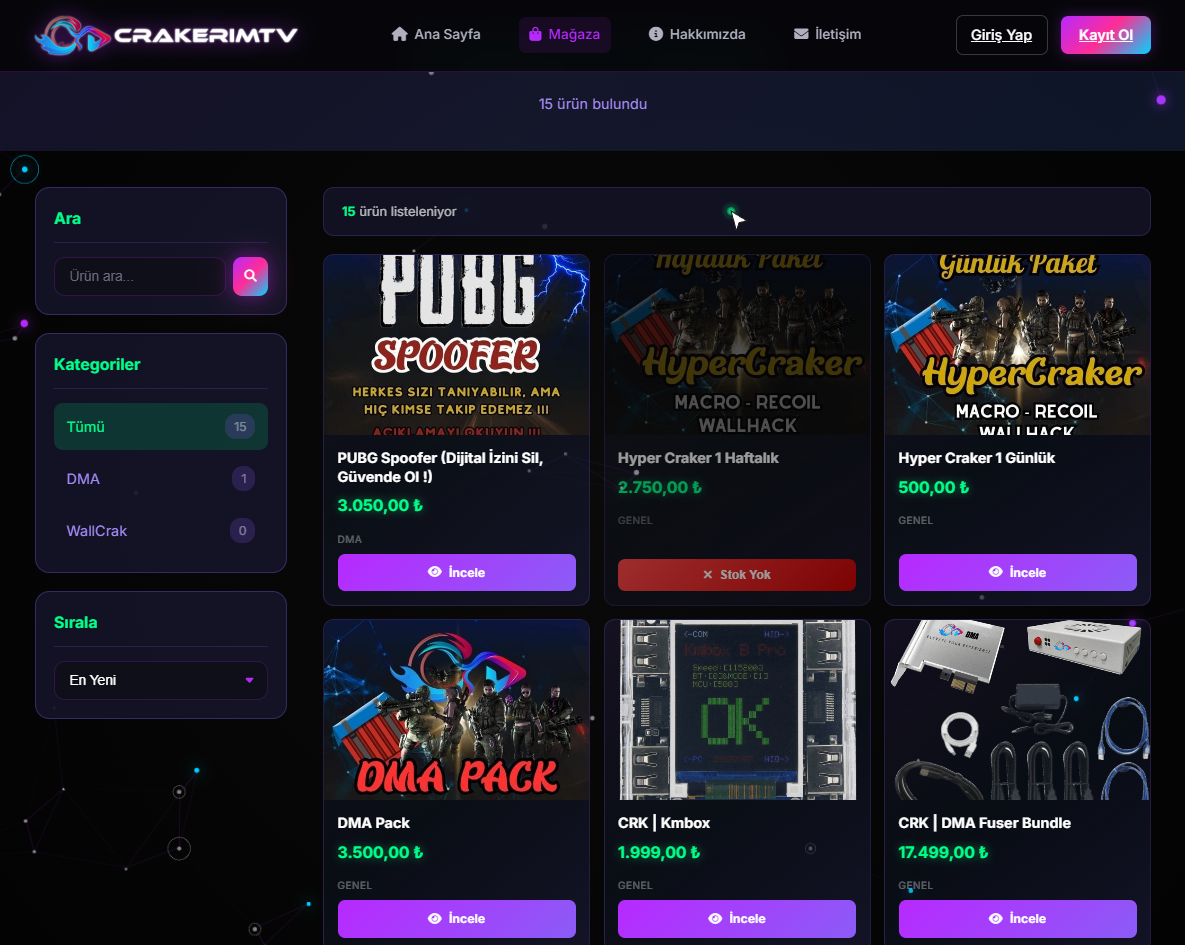Click the pink search magnifier button
The image size is (1185, 945).
coord(250,276)
